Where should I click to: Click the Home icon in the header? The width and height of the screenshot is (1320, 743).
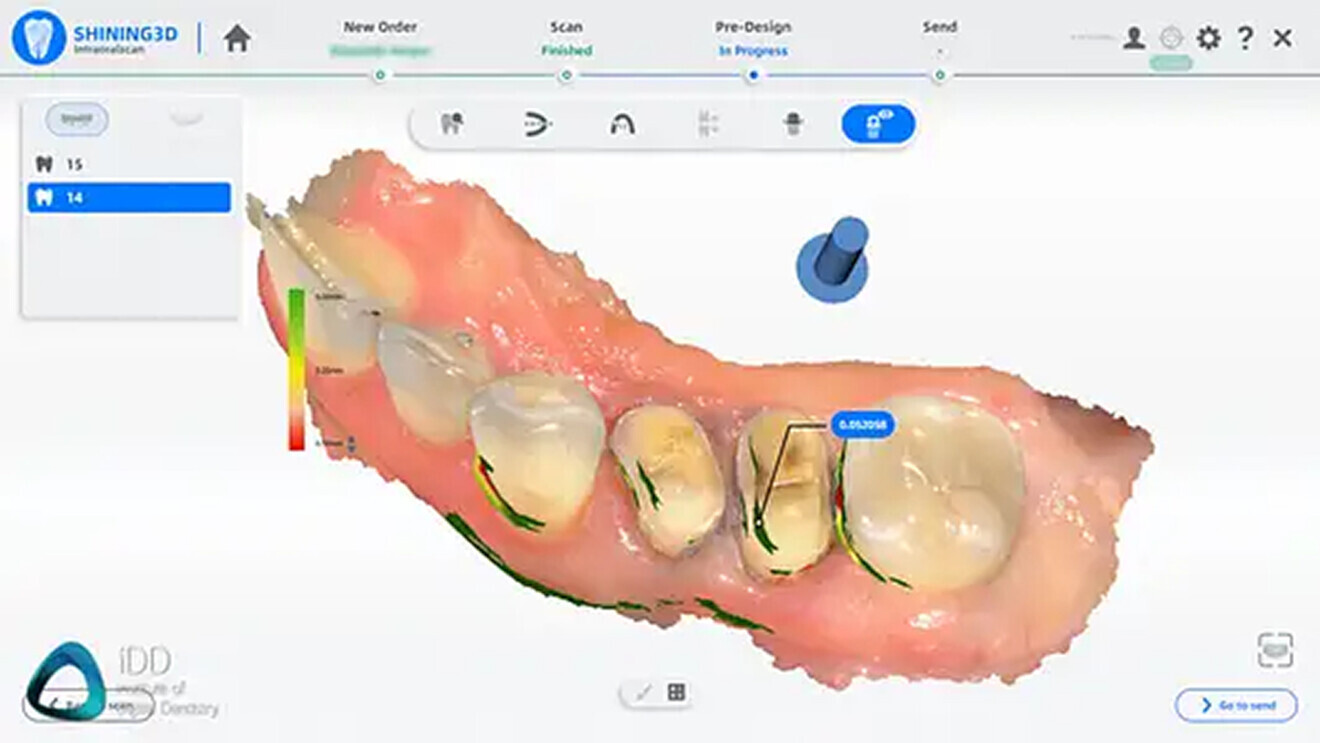pos(235,36)
